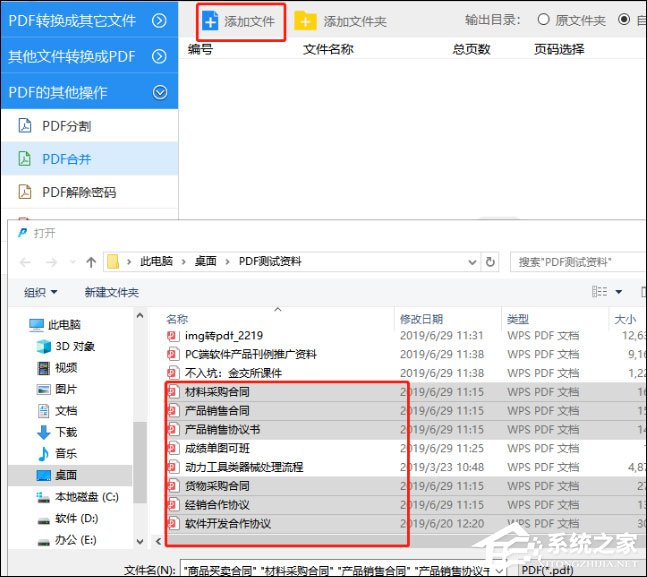Click the yellow Add Folder icon

(305, 21)
